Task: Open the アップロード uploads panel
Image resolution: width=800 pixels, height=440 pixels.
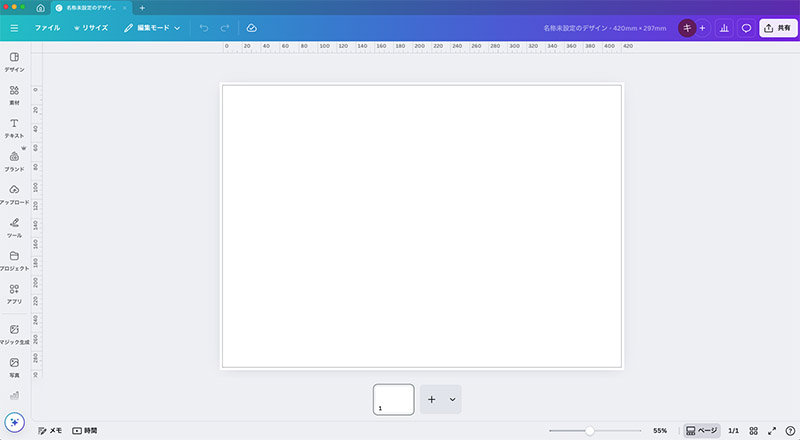Action: click(14, 193)
